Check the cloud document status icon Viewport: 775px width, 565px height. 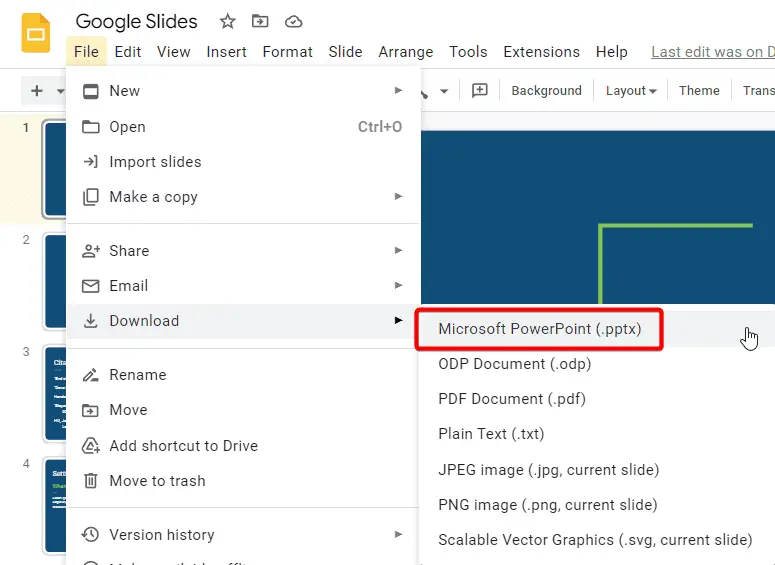(x=294, y=22)
